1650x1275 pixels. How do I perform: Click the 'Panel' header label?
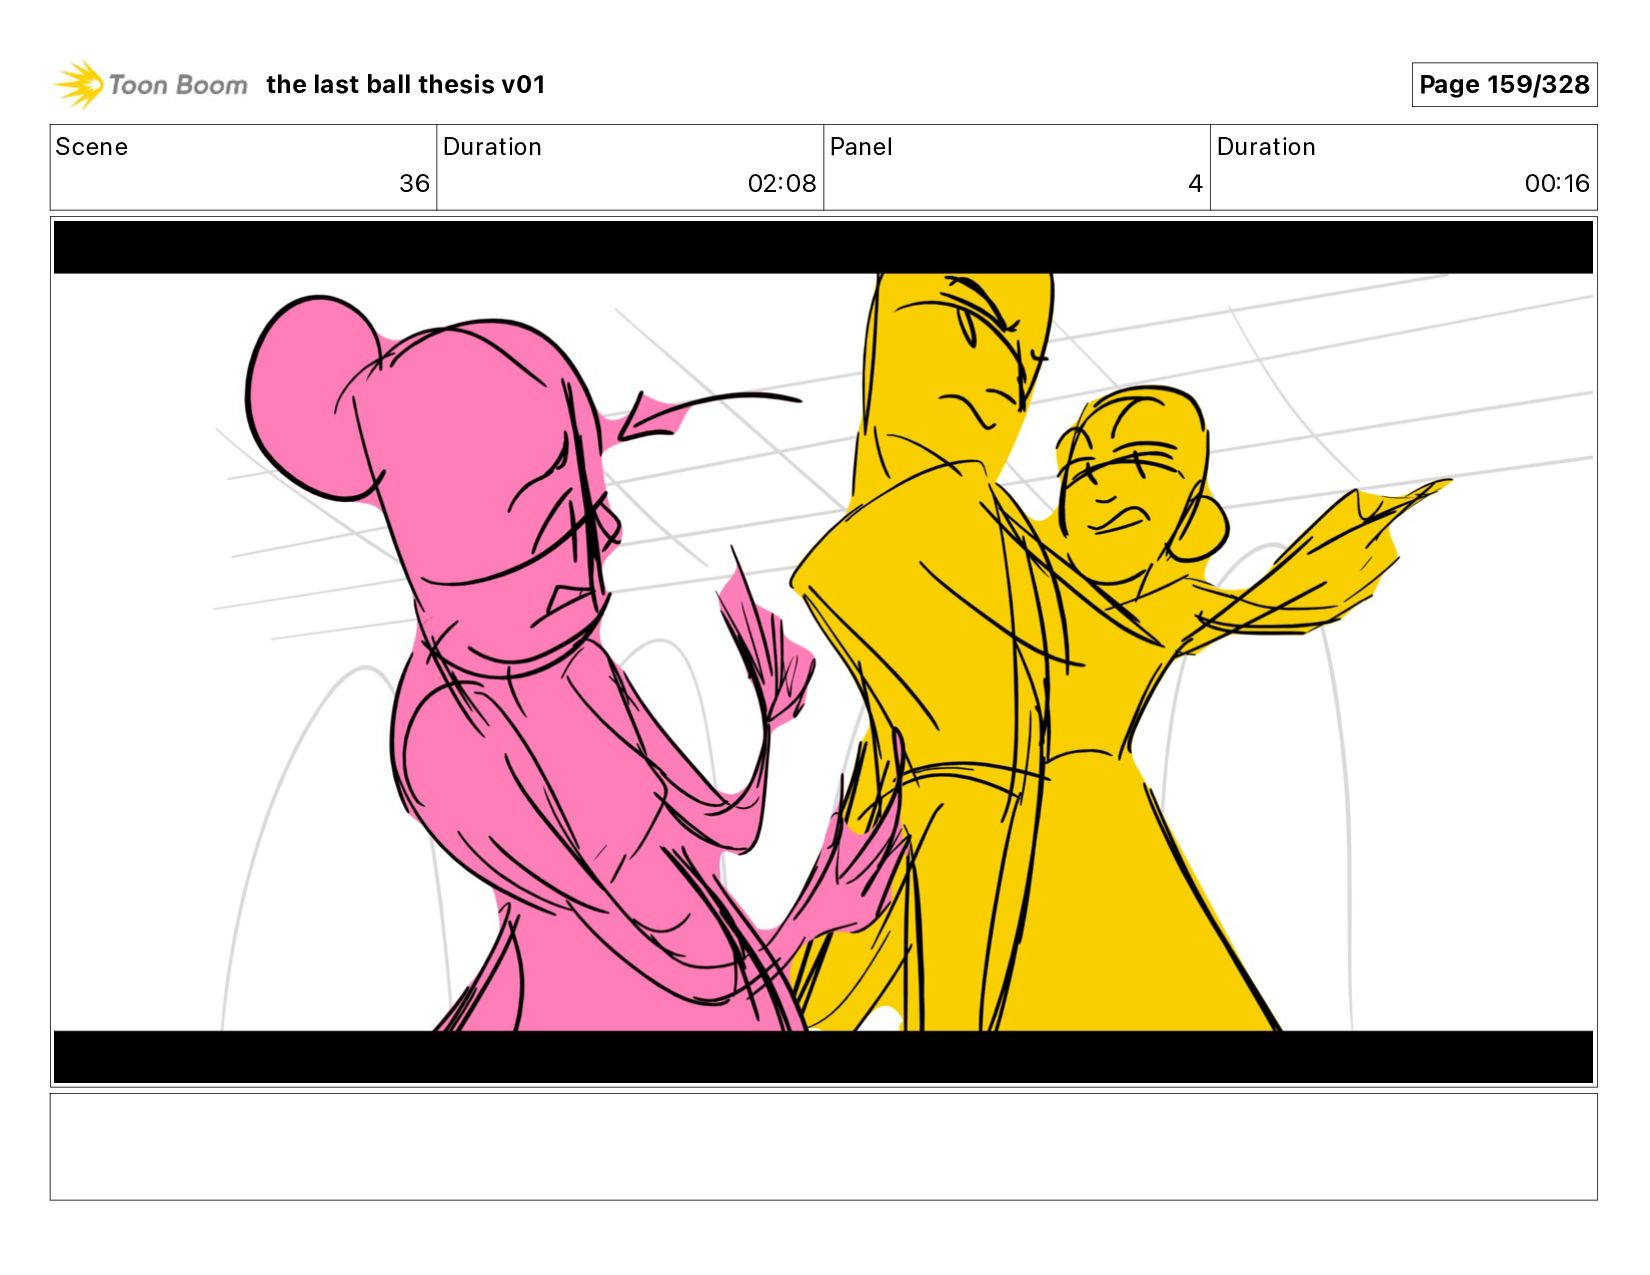click(x=861, y=147)
